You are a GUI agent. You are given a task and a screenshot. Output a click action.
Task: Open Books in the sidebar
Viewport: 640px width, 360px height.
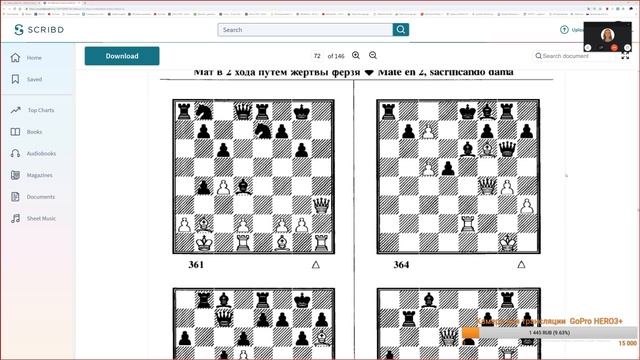click(x=34, y=132)
